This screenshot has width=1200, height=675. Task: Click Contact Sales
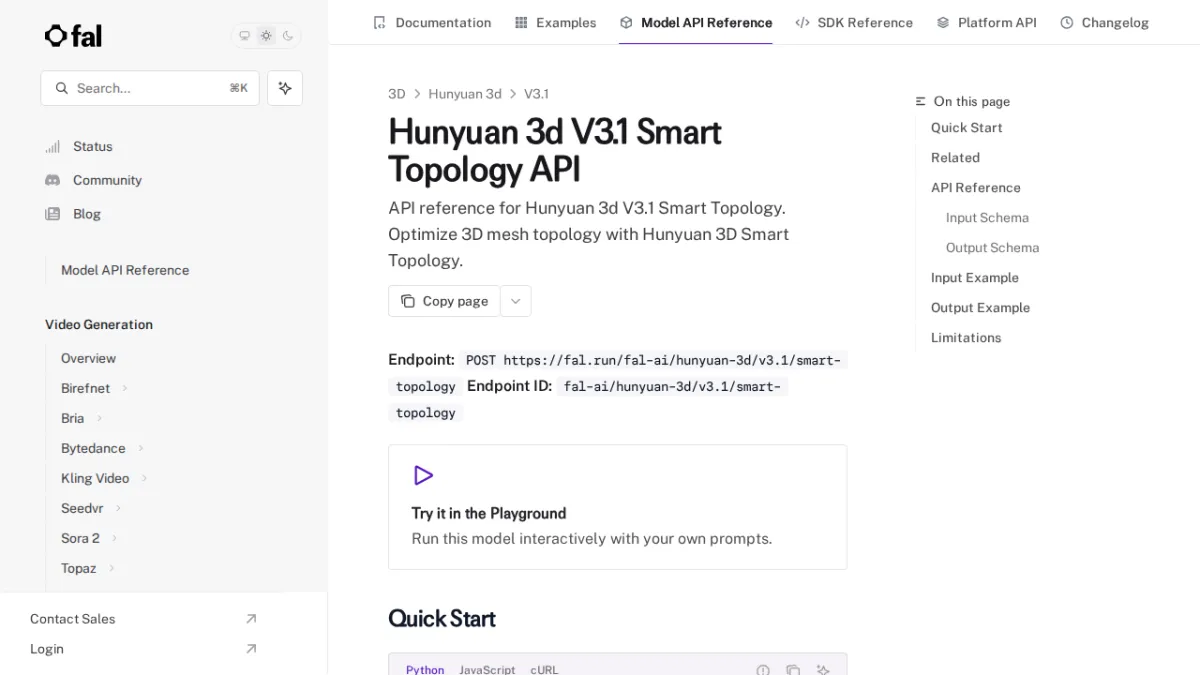(x=73, y=619)
